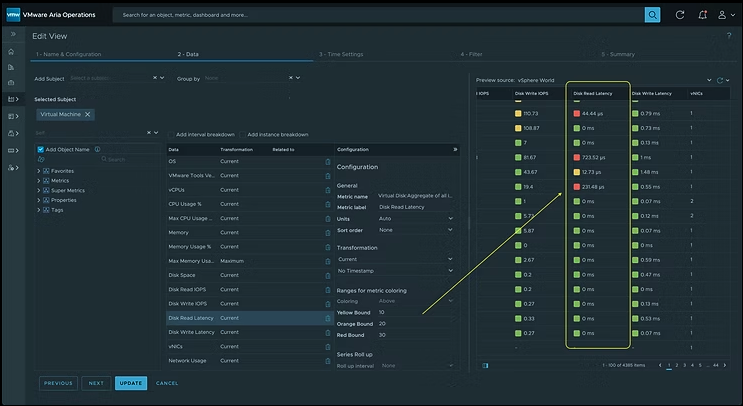Click the UPDATE button

point(131,383)
